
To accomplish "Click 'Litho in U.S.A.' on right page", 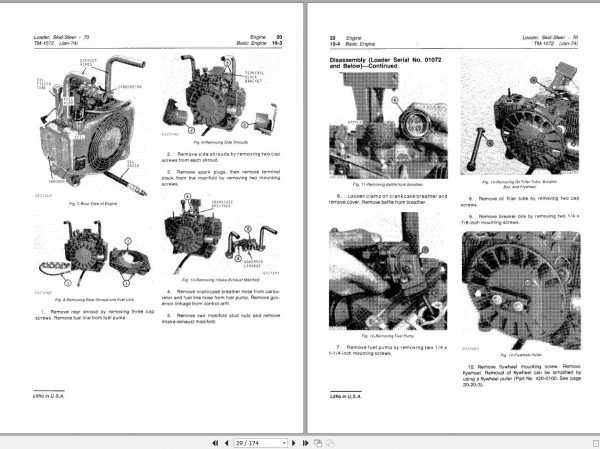I will click(x=346, y=396).
